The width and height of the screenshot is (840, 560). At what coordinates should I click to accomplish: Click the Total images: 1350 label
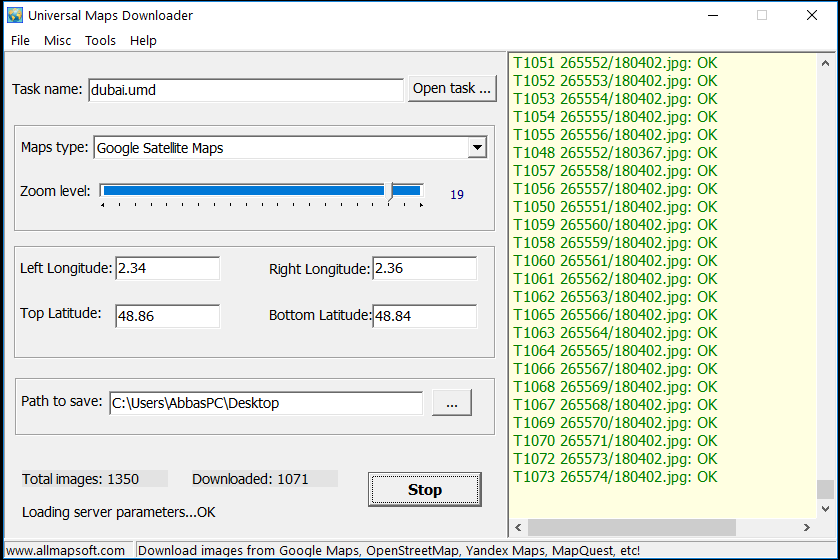(x=94, y=479)
